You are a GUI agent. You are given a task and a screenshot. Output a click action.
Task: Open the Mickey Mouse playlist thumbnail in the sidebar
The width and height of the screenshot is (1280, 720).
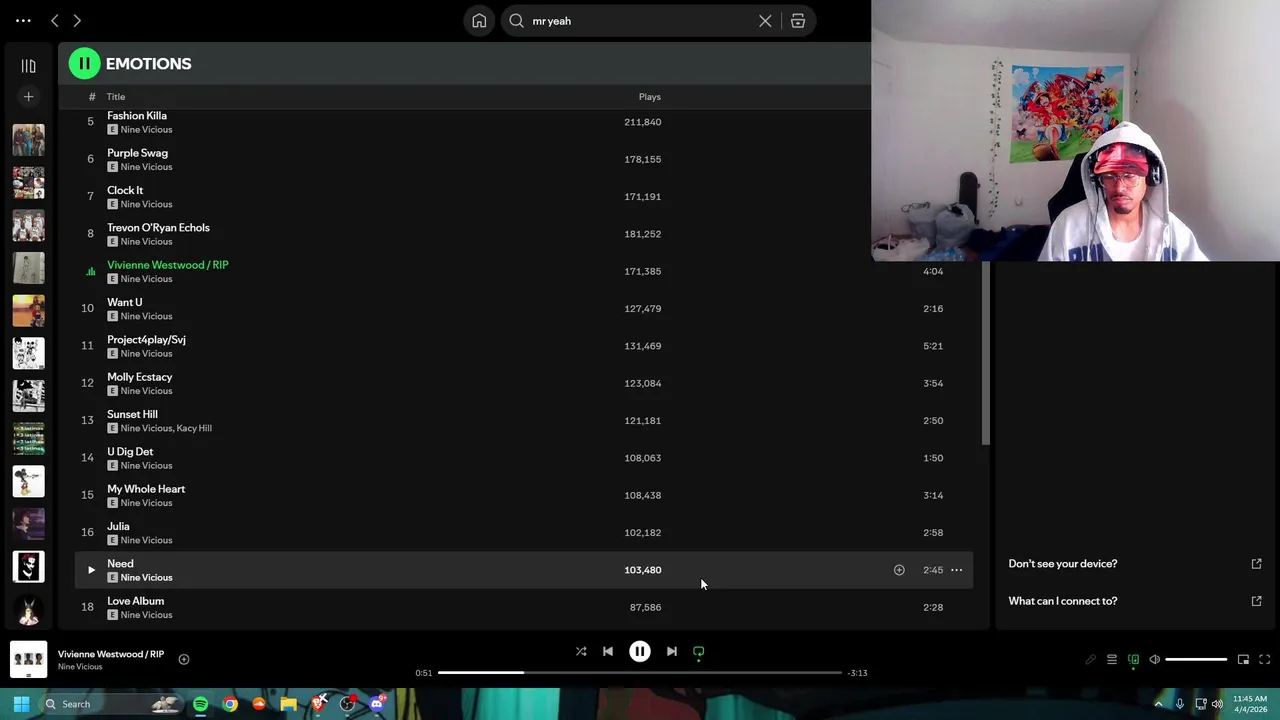point(28,481)
